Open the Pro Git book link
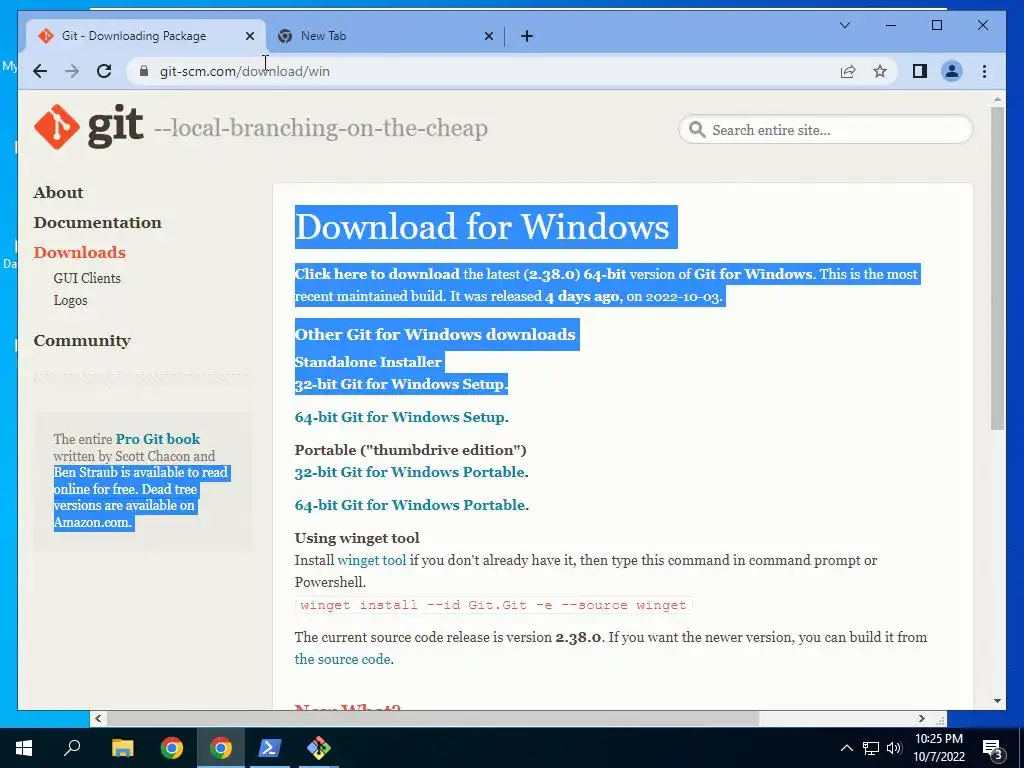Viewport: 1024px width, 768px height. click(157, 439)
